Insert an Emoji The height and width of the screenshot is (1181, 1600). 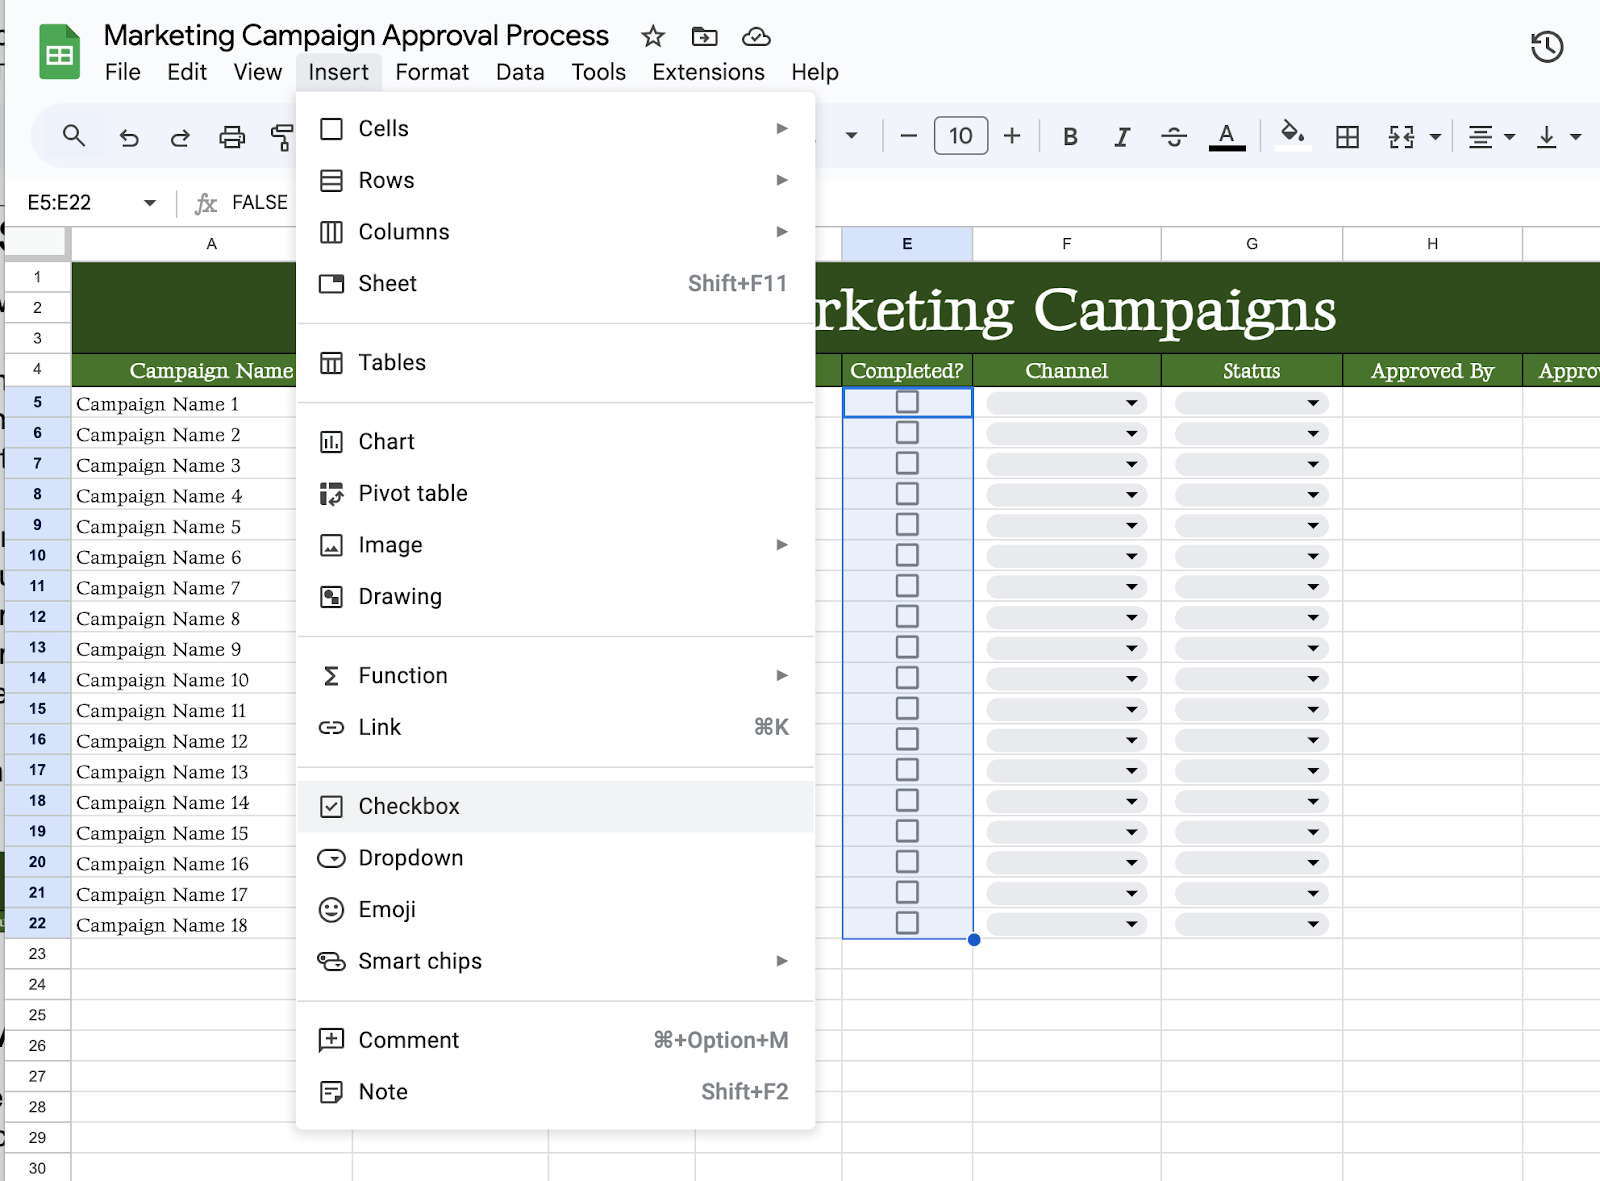coord(555,910)
